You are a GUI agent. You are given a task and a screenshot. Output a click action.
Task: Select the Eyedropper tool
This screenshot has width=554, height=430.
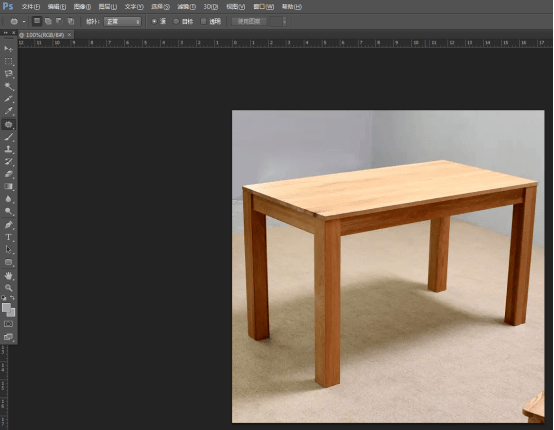coord(8,111)
